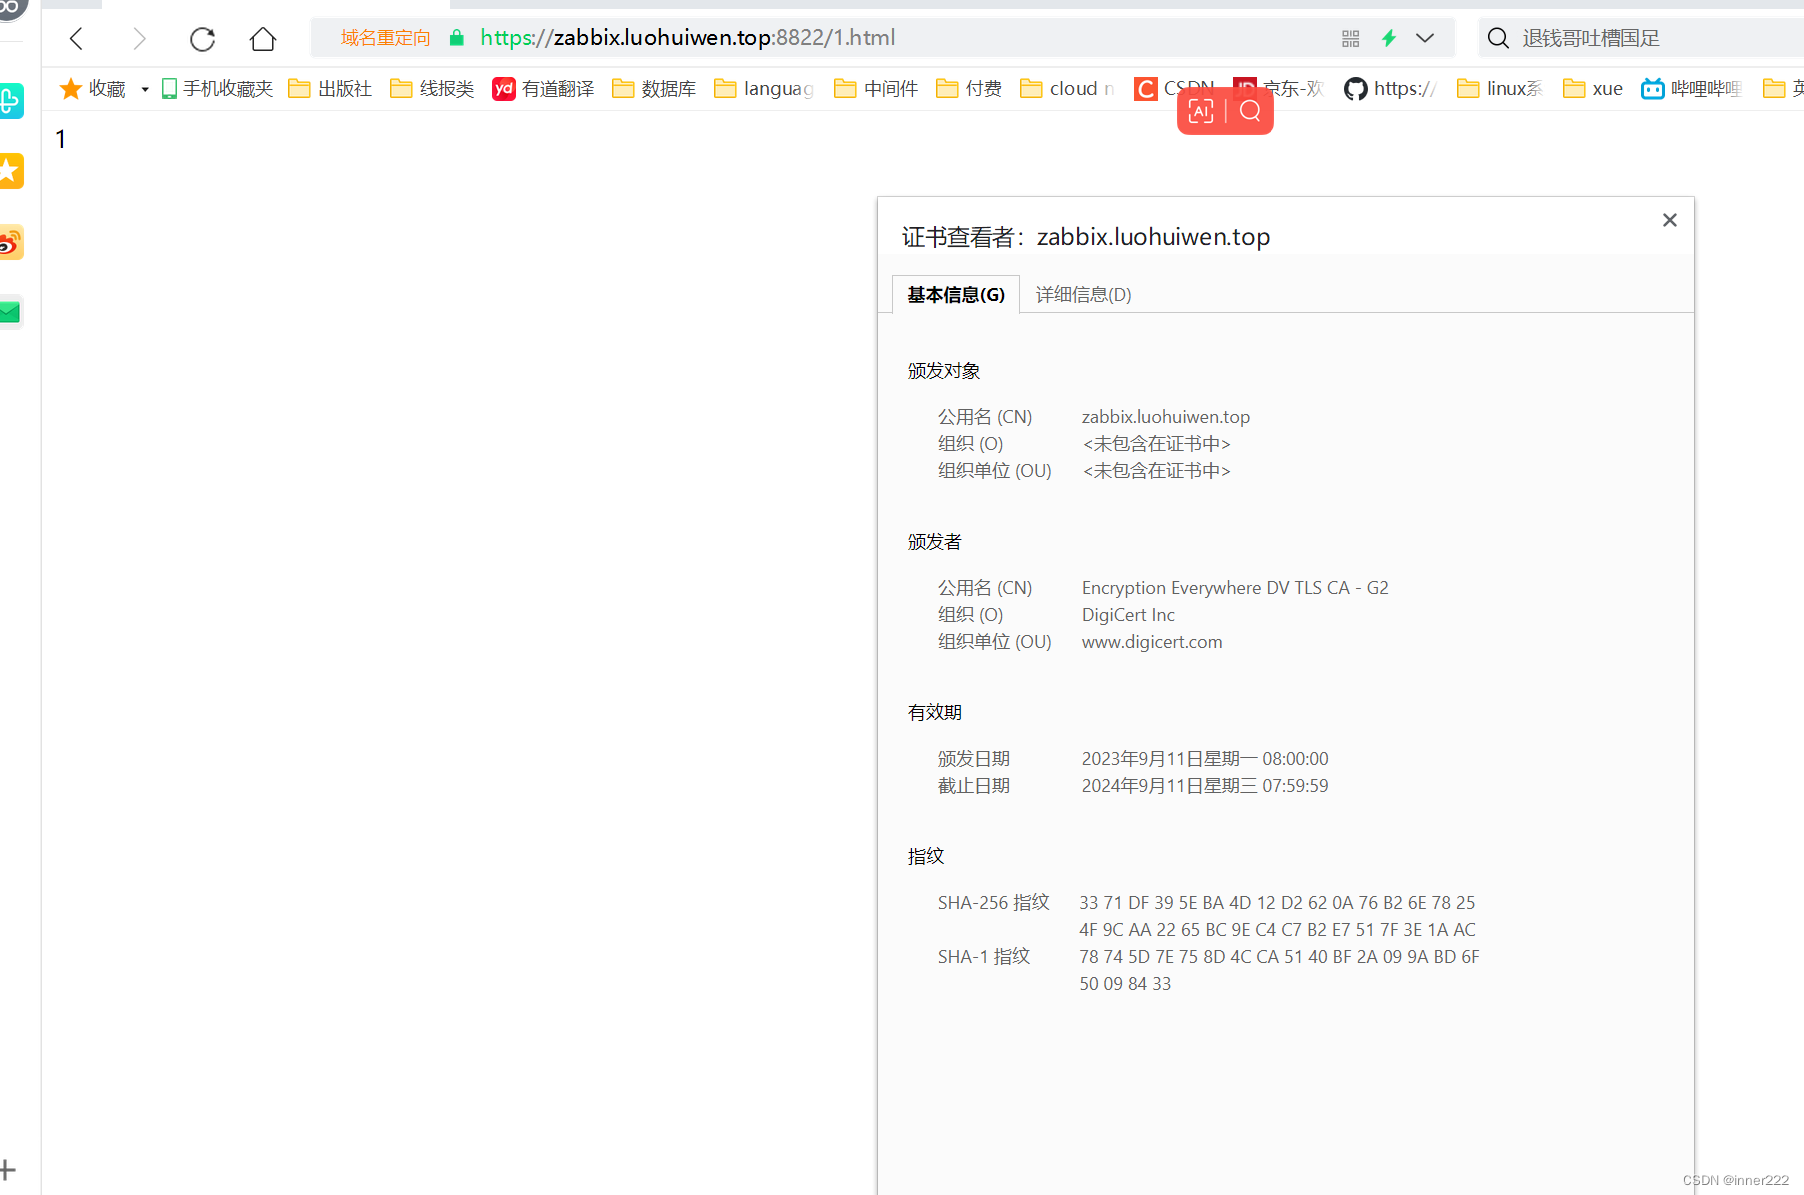Open the QR code icon in address bar

1350,38
